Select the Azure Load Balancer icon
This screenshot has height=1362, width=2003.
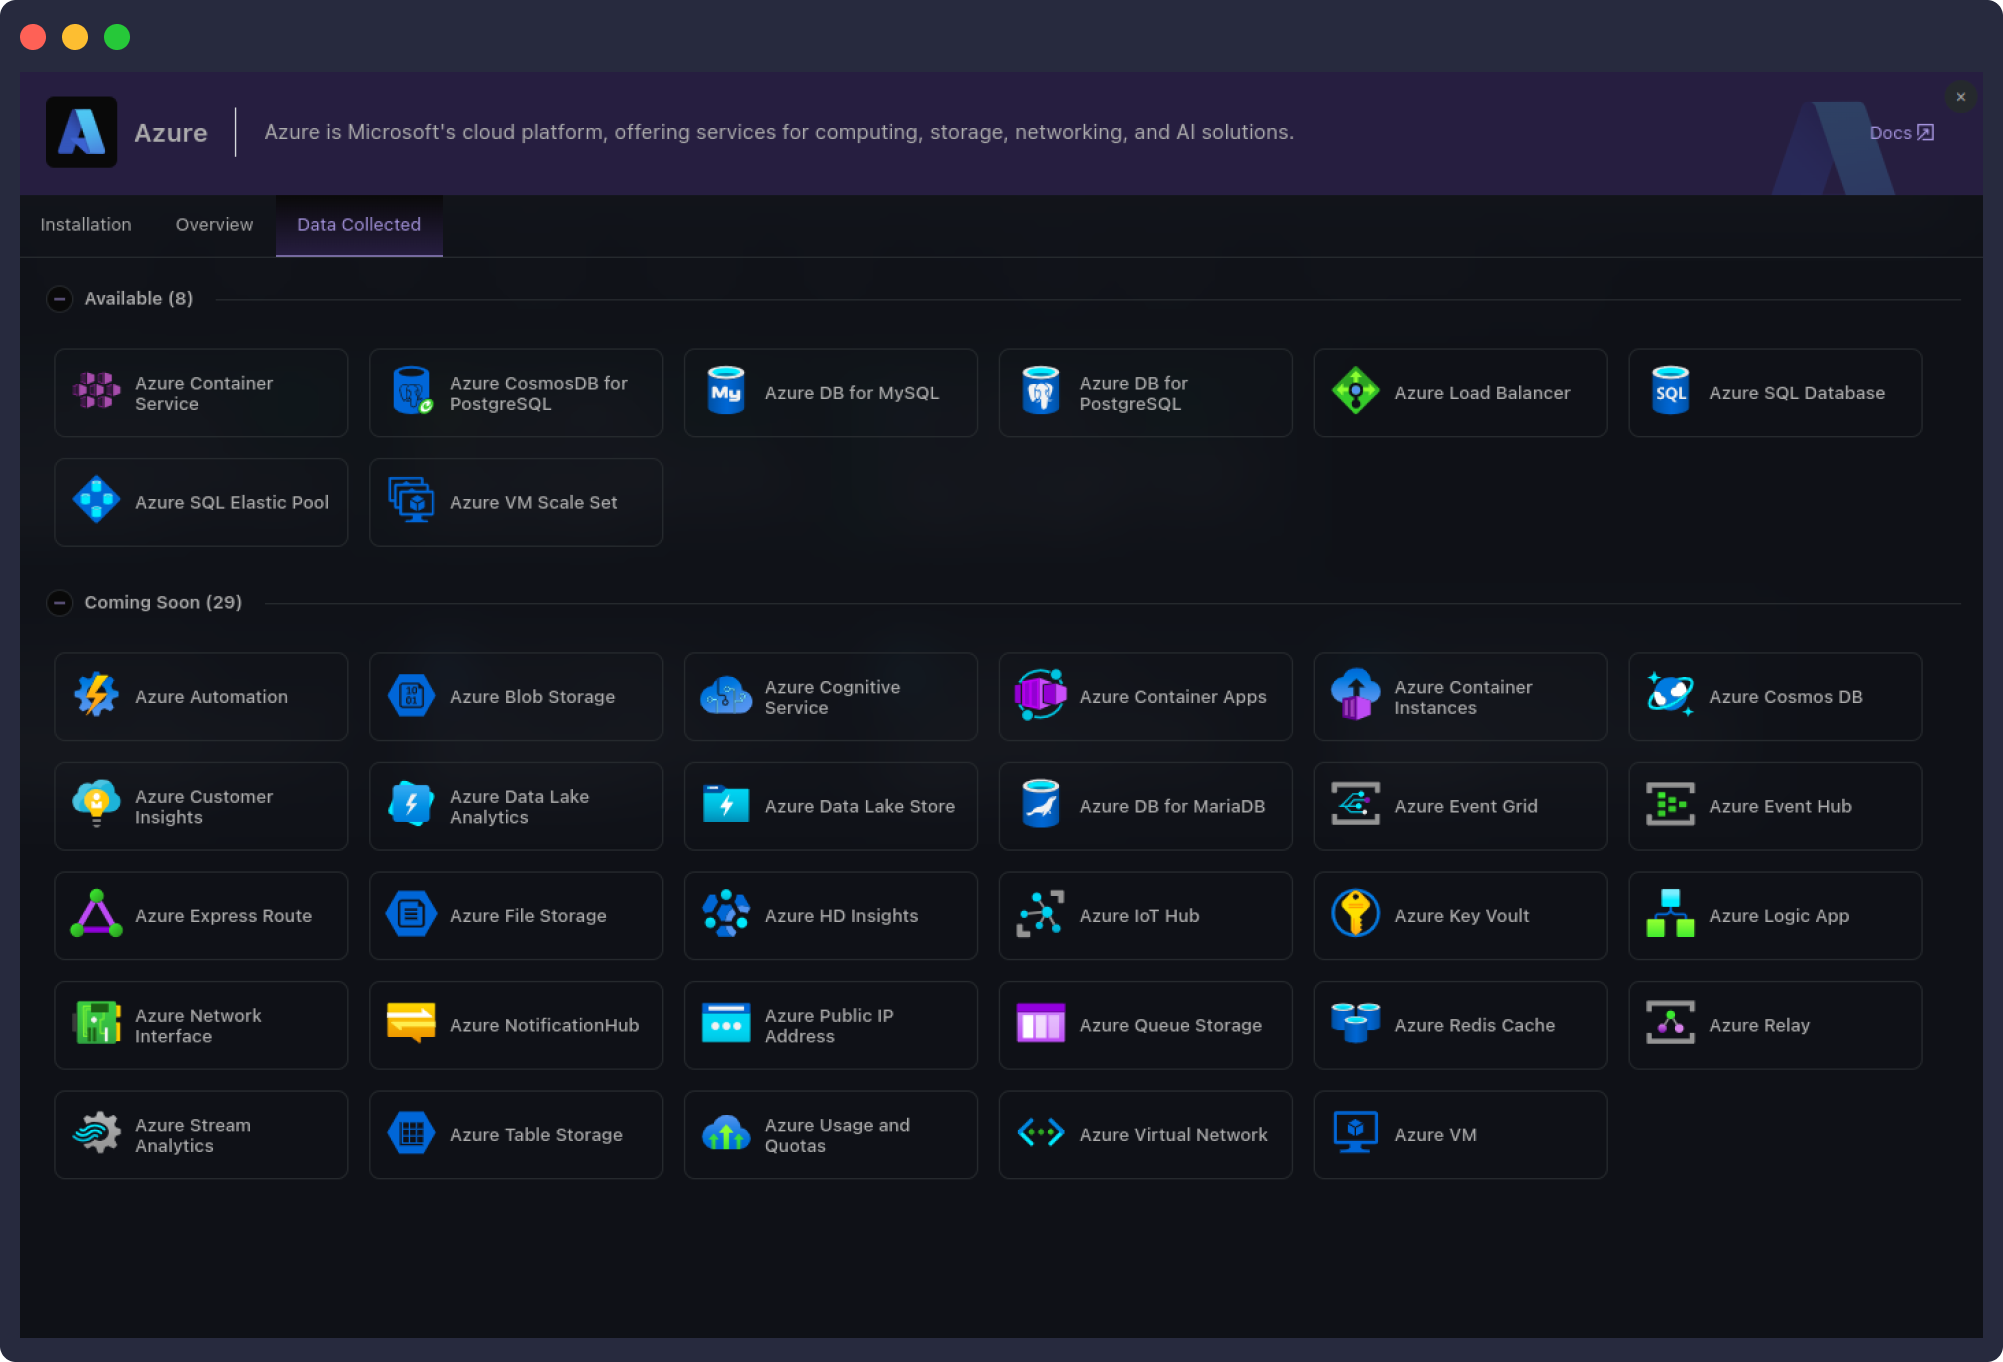(x=1356, y=392)
